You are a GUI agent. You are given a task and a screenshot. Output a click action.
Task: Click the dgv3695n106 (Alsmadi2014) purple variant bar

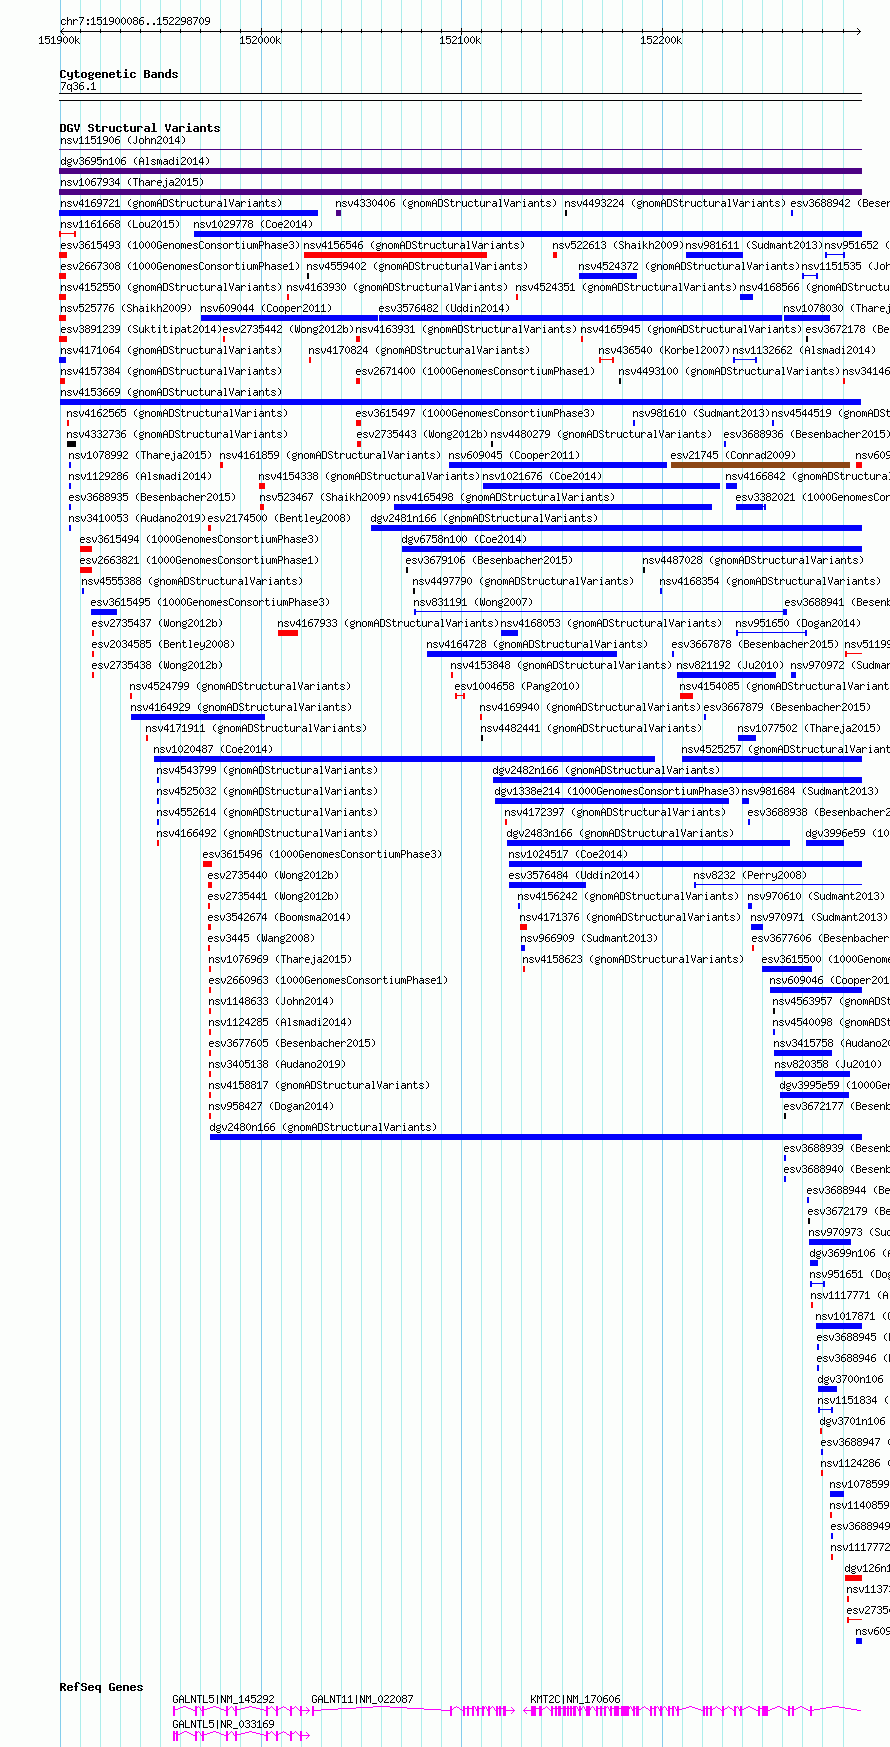pyautogui.click(x=460, y=171)
